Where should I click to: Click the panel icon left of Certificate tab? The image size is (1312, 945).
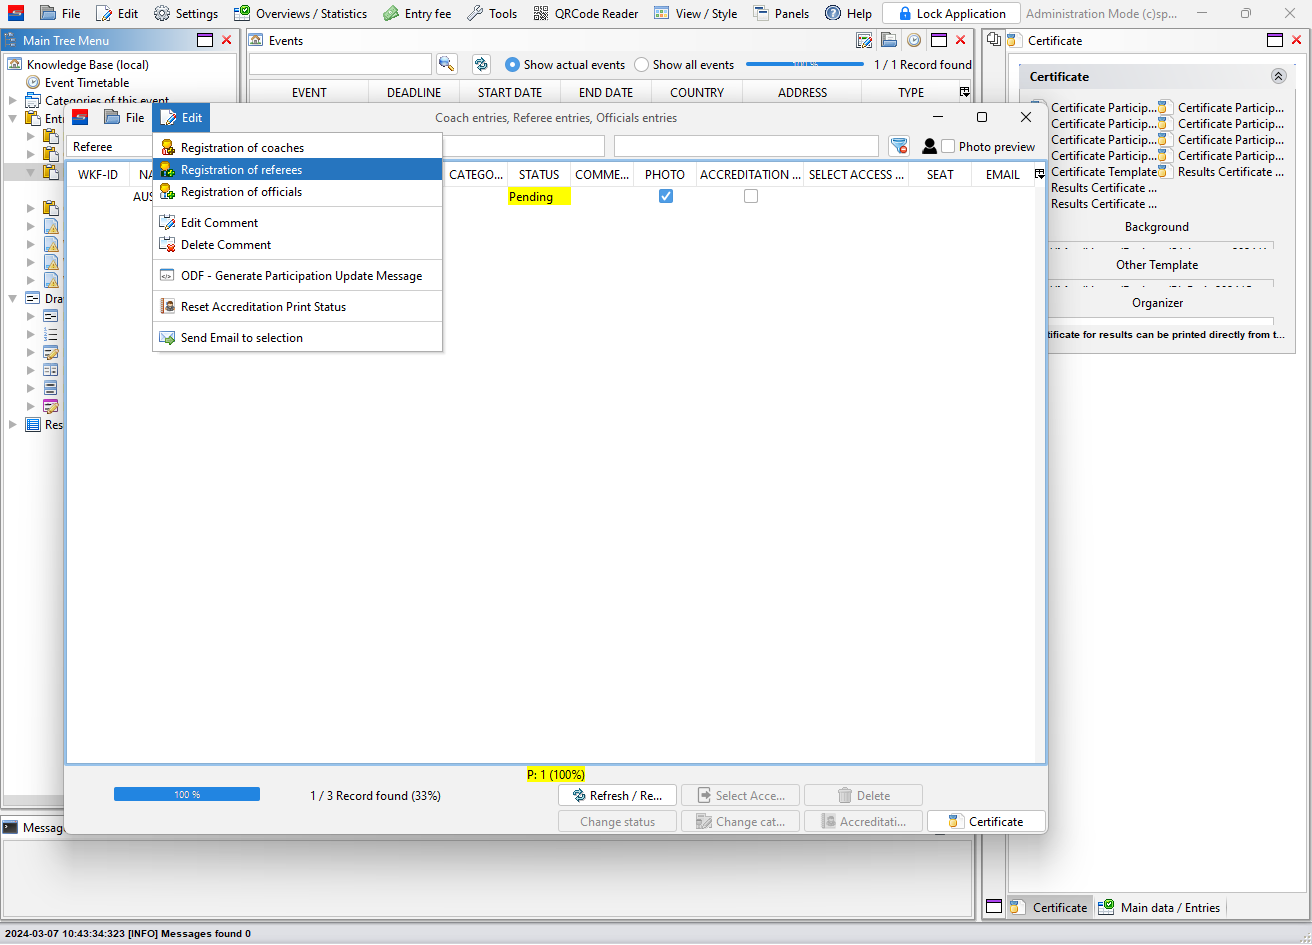tap(994, 907)
